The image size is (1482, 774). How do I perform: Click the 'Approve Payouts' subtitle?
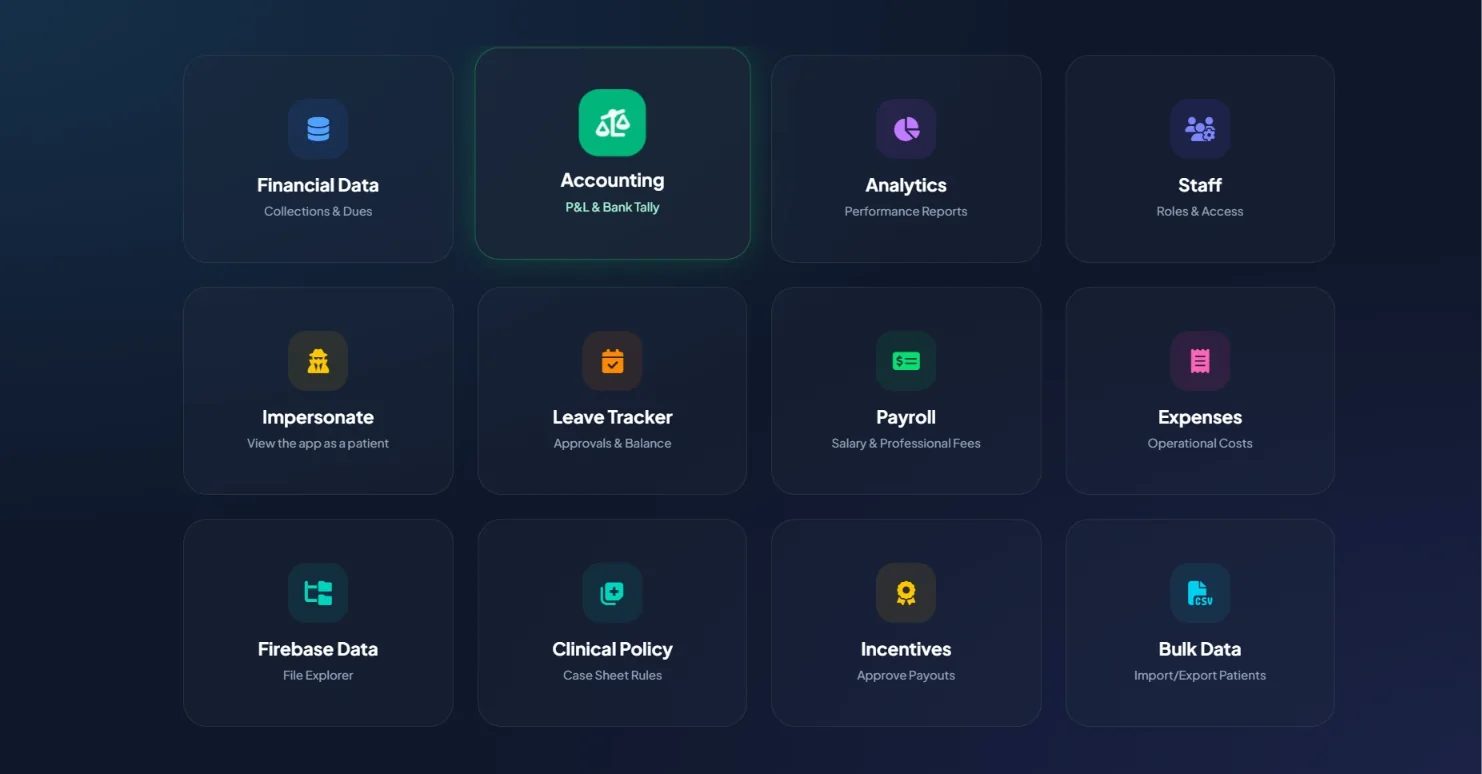point(906,675)
